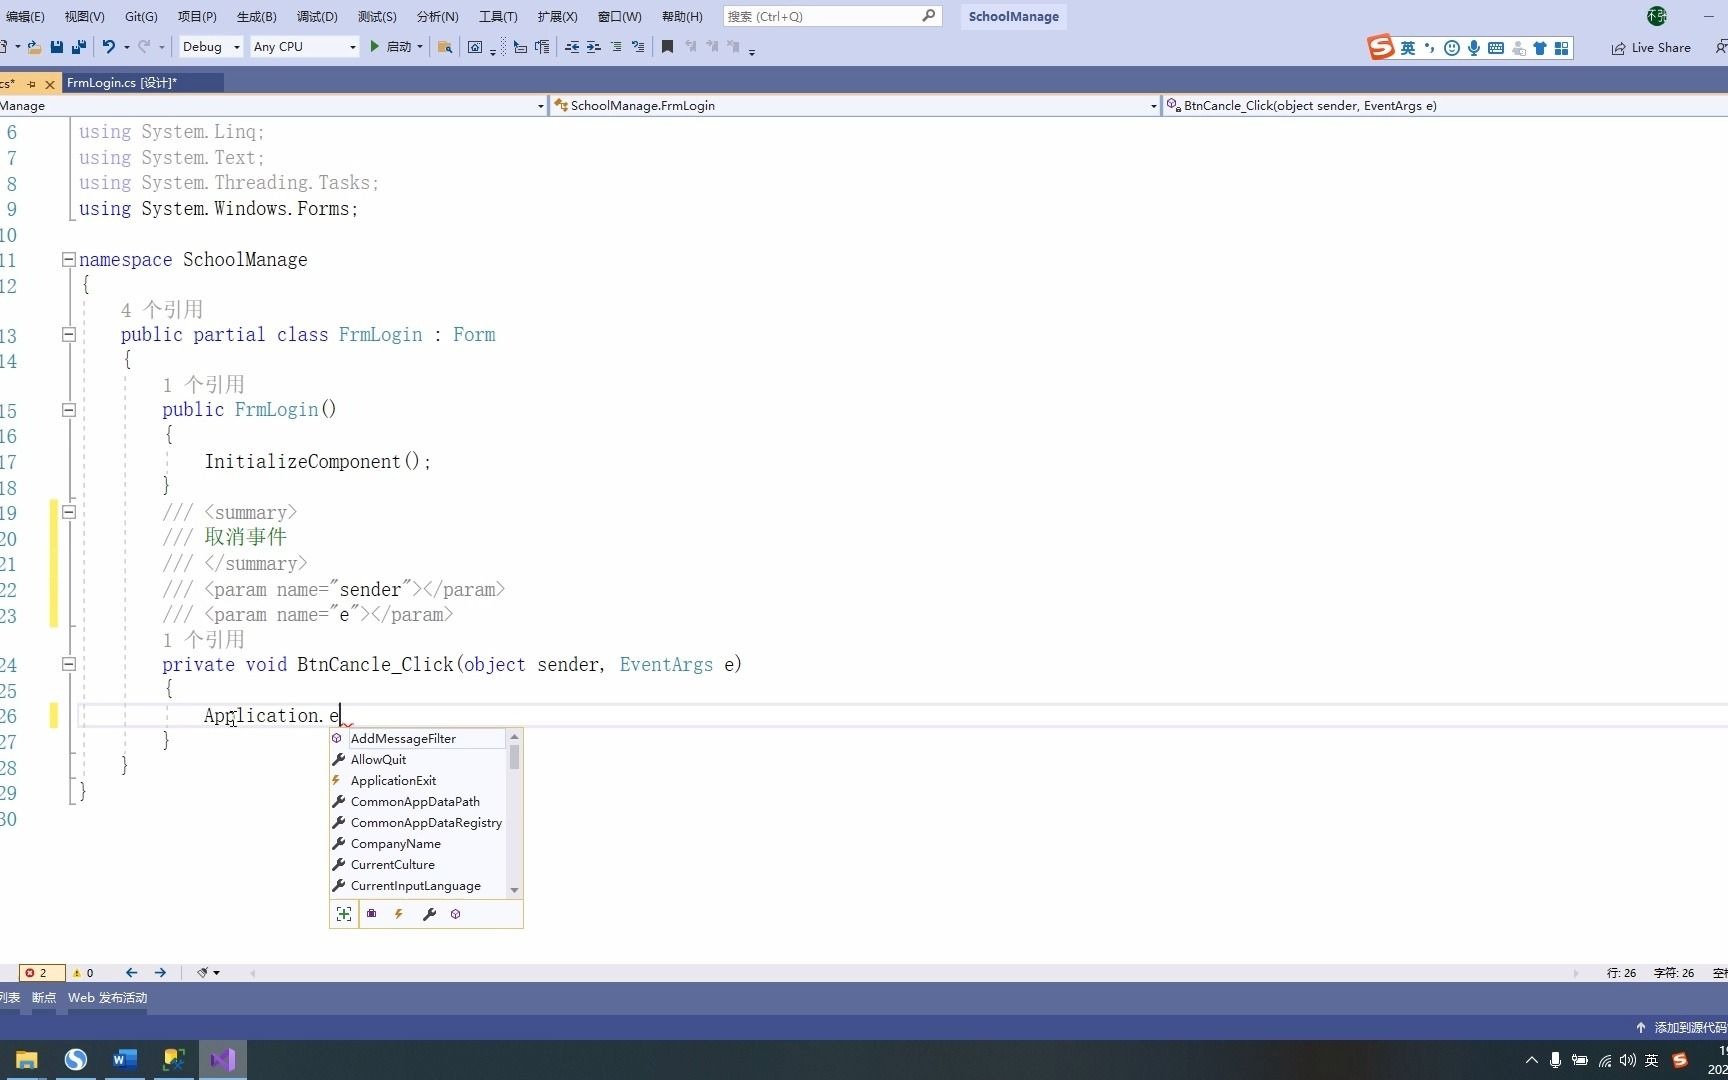Open Find in Files search icon
Viewport: 1728px width, 1080px height.
[445, 47]
